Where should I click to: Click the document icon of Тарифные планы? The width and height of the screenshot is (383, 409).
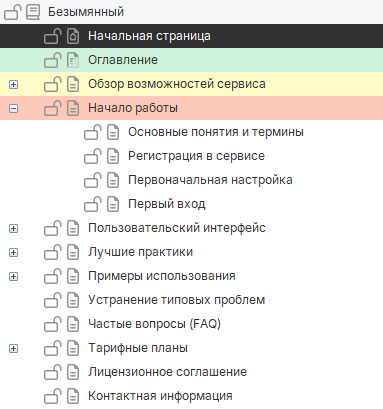coord(73,348)
